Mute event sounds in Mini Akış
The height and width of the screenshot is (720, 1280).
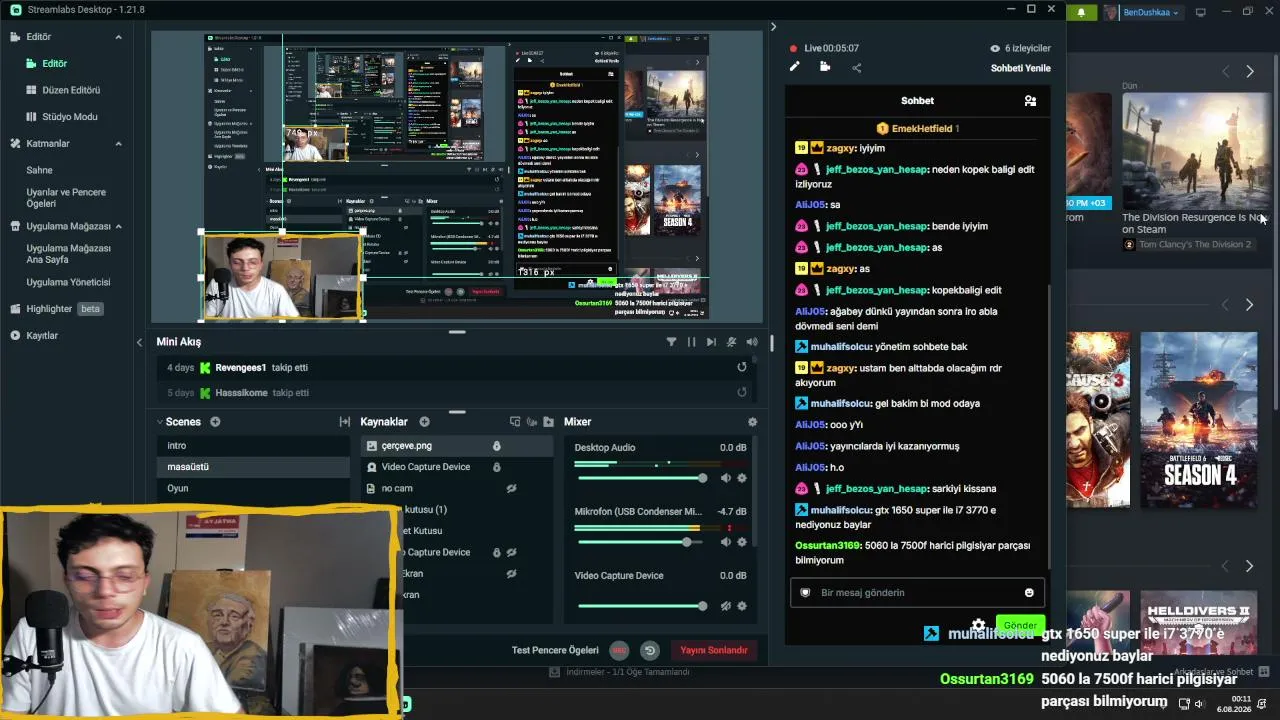tap(732, 342)
